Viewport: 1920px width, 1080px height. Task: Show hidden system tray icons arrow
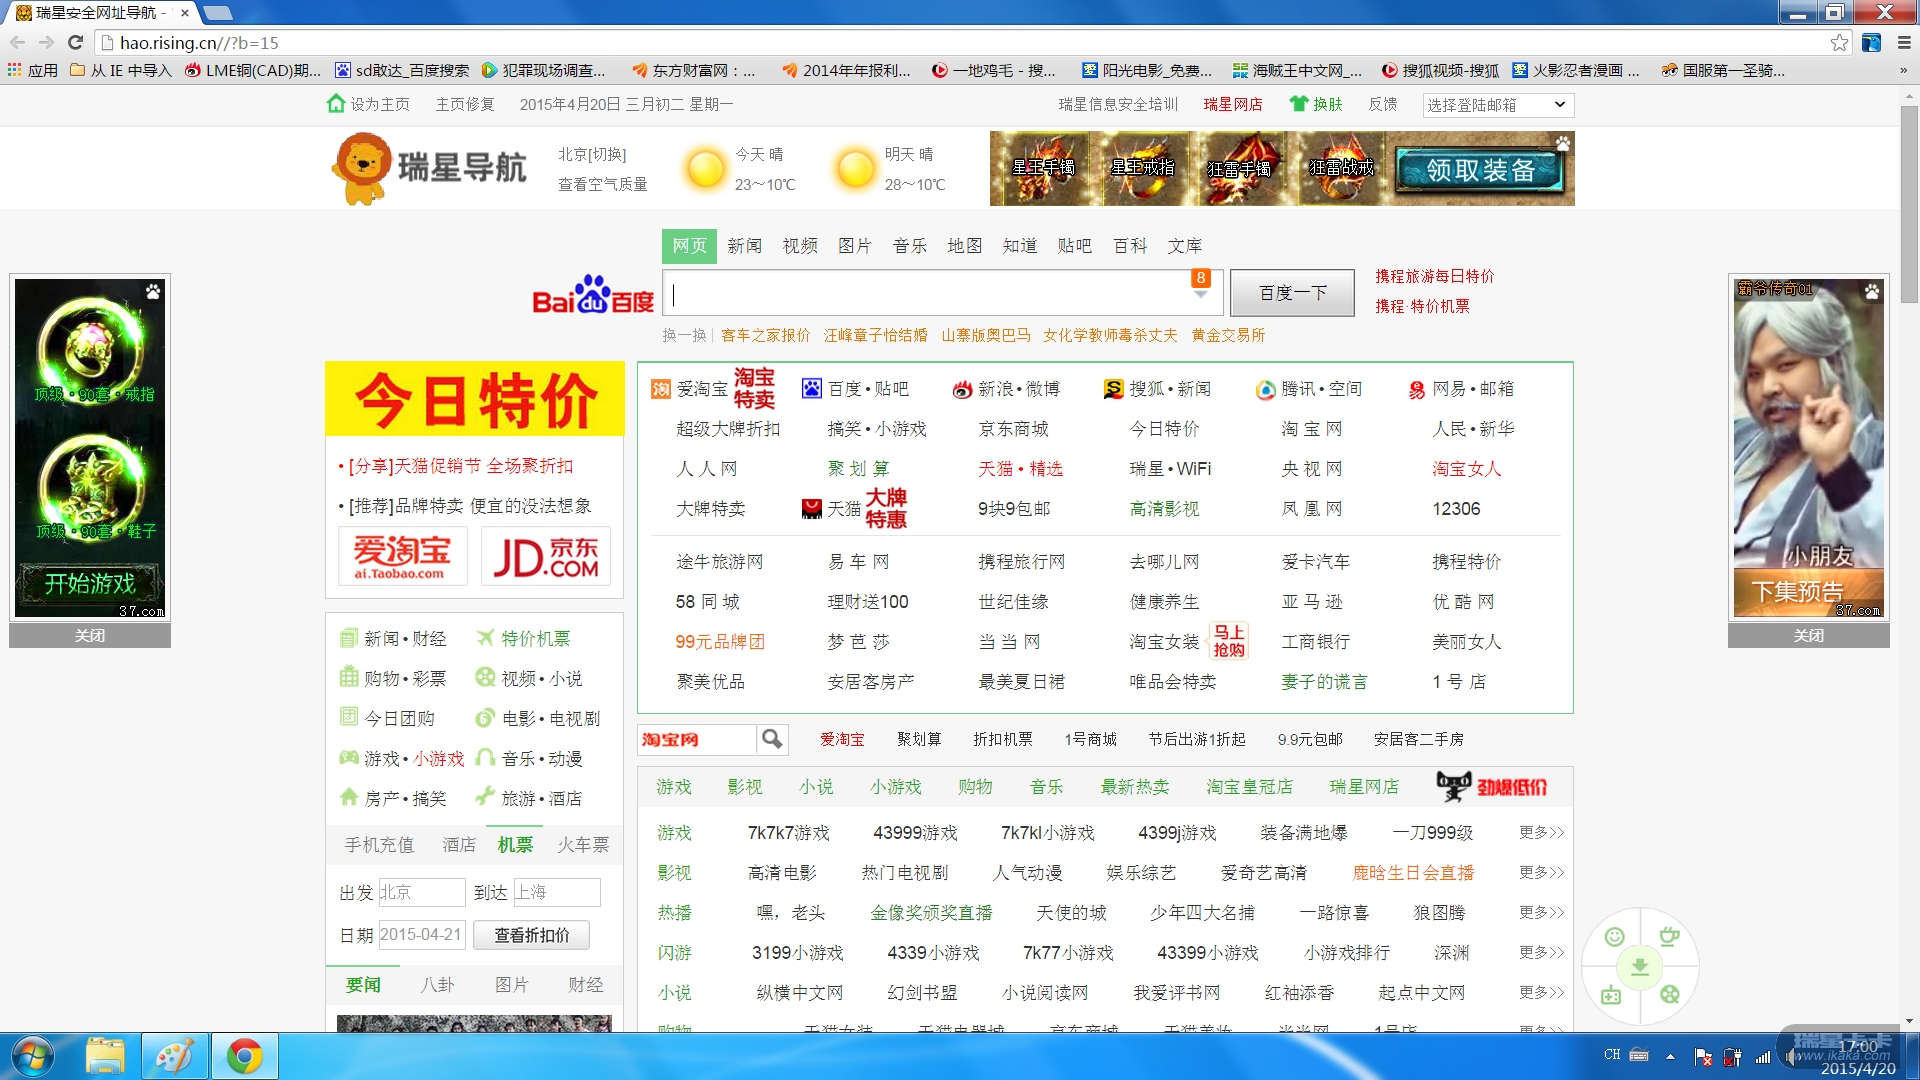(x=1670, y=1056)
